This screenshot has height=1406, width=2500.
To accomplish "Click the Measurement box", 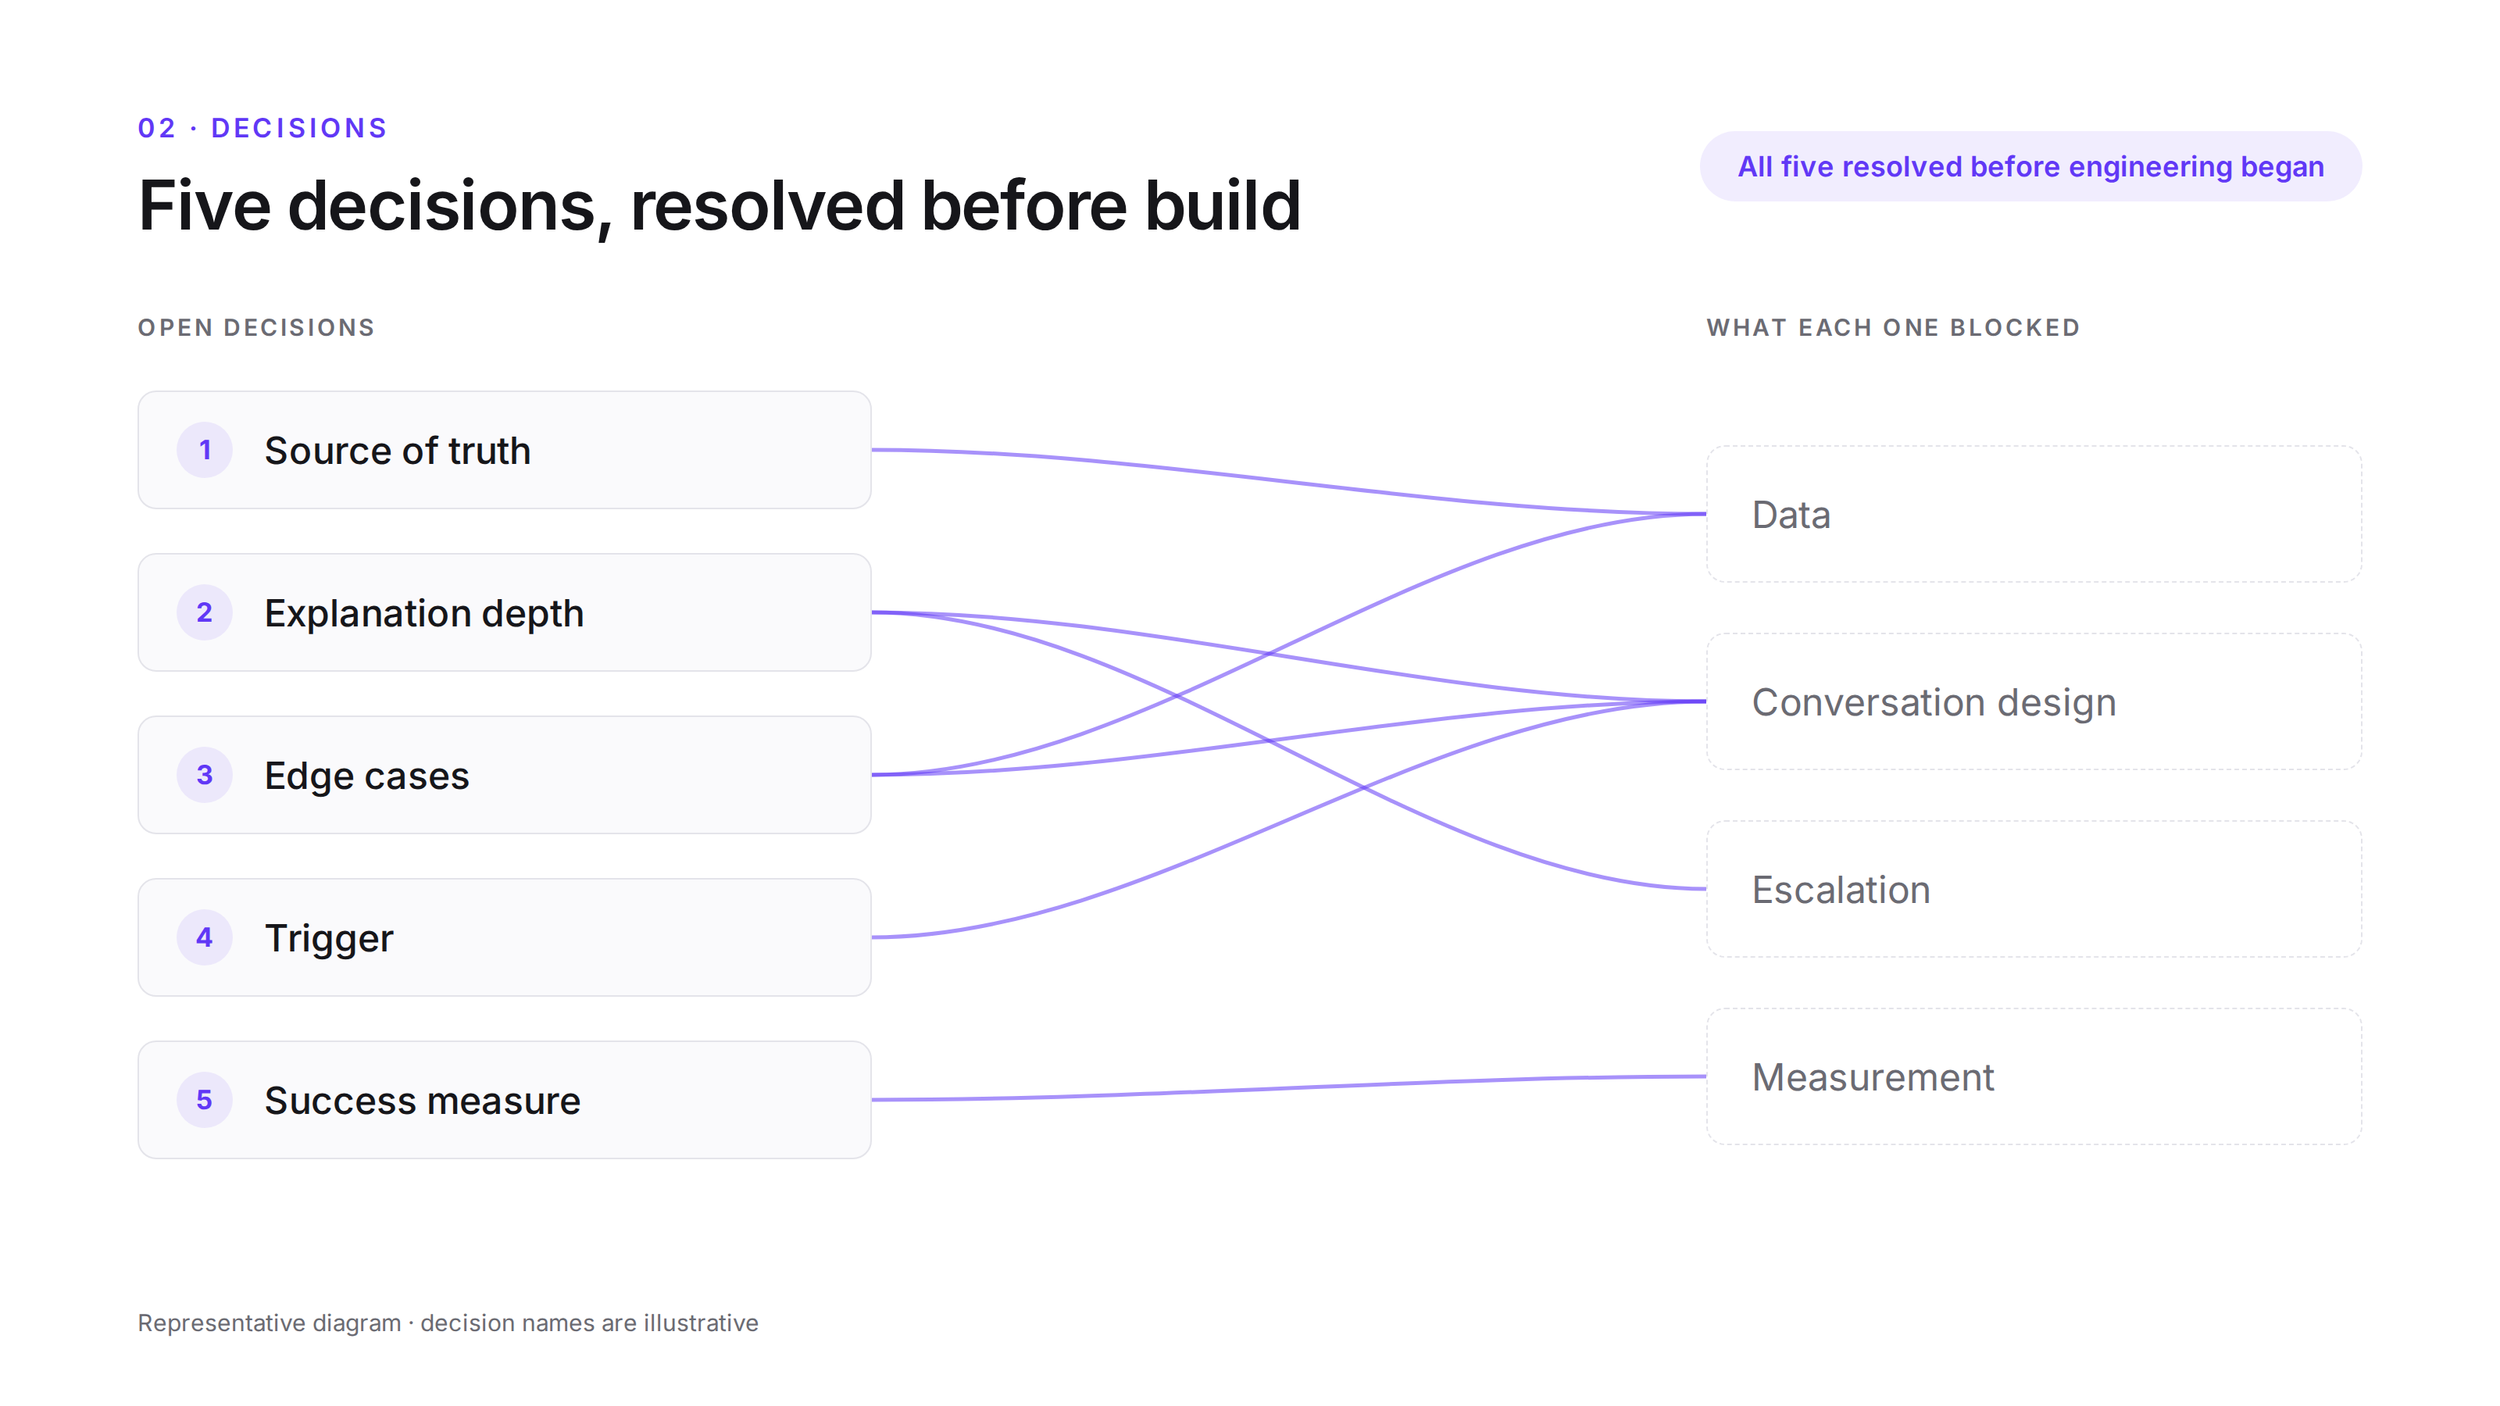I will 2034,1076.
